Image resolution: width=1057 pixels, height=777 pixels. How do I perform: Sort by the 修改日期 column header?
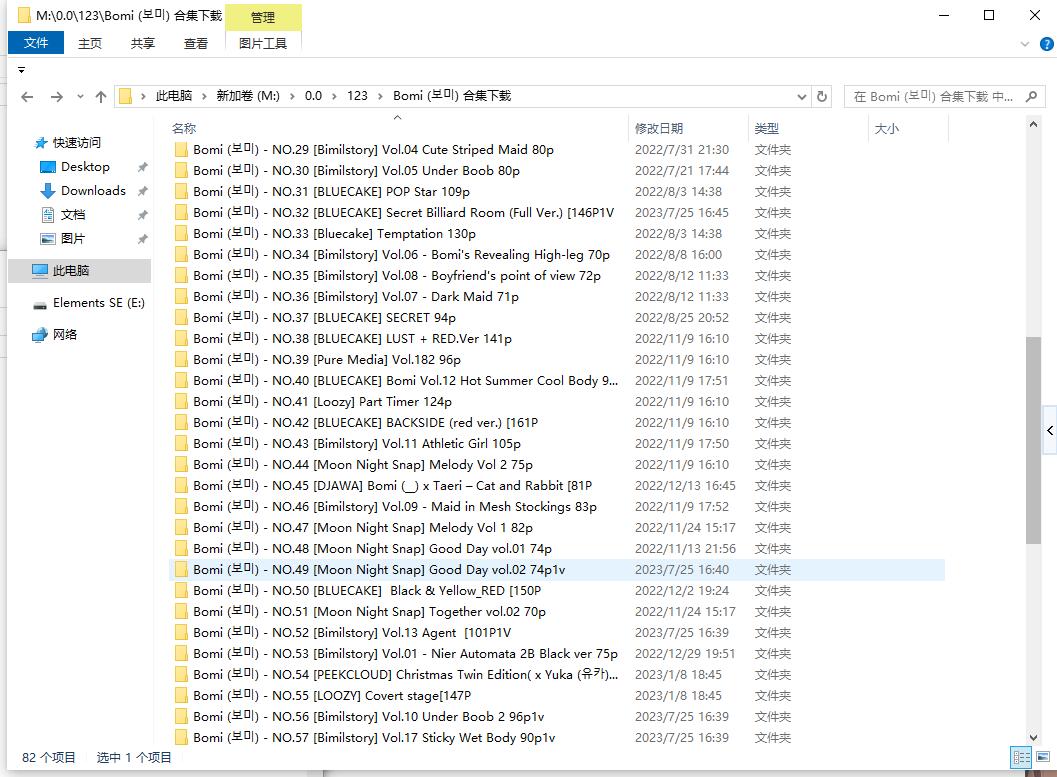[659, 128]
